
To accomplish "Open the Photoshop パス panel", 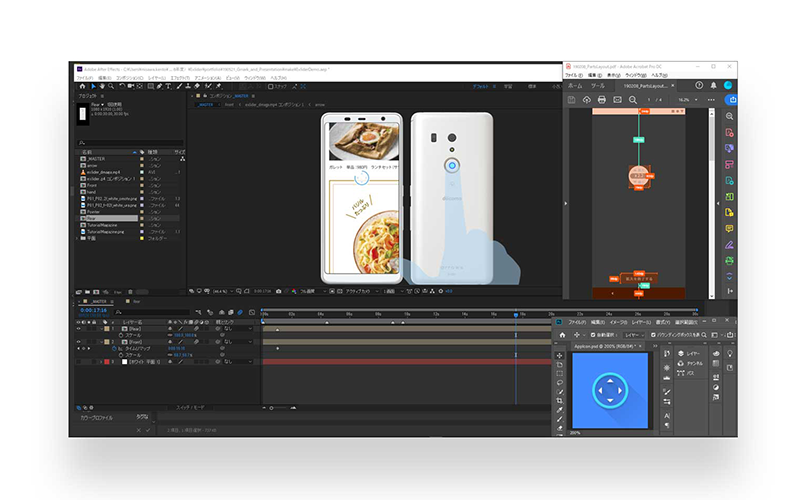I will click(686, 373).
